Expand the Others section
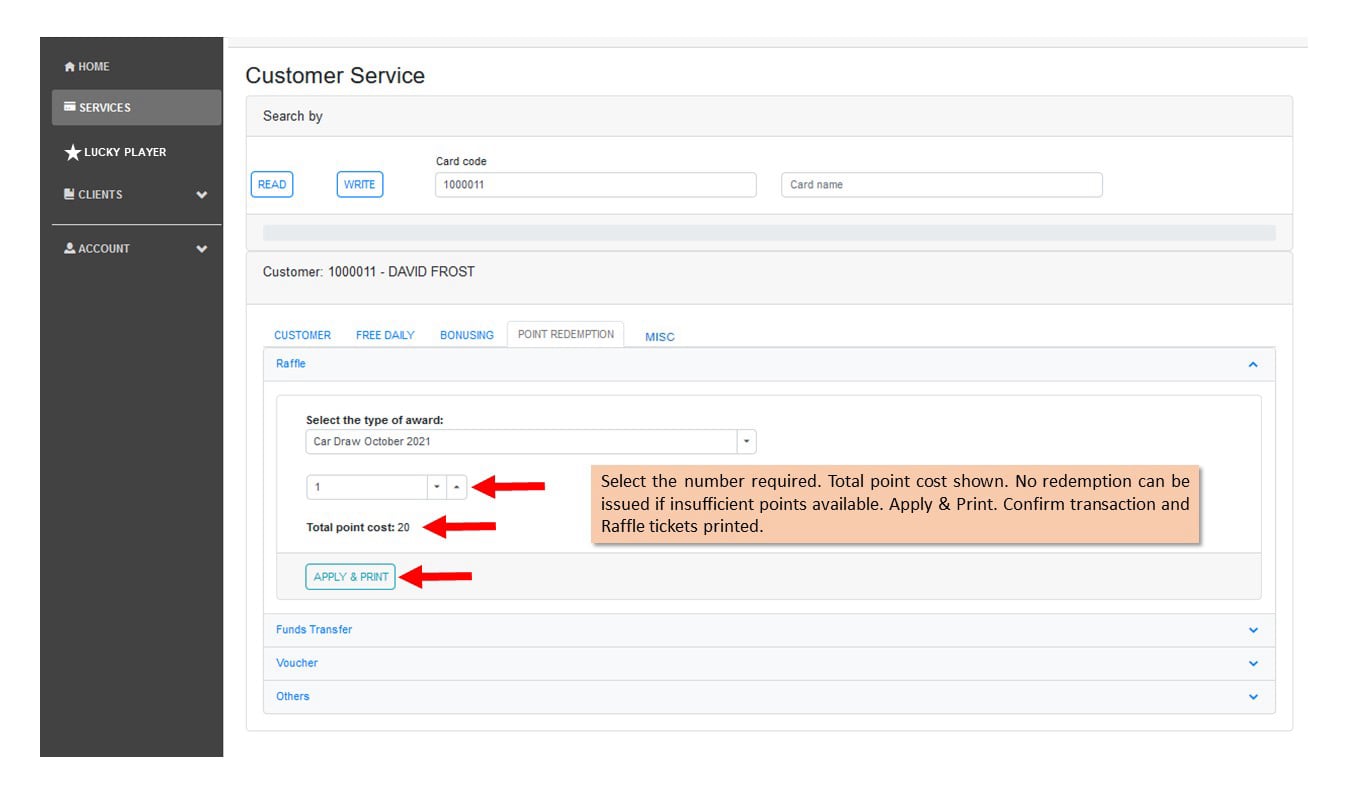This screenshot has width=1361, height=794. pos(769,696)
